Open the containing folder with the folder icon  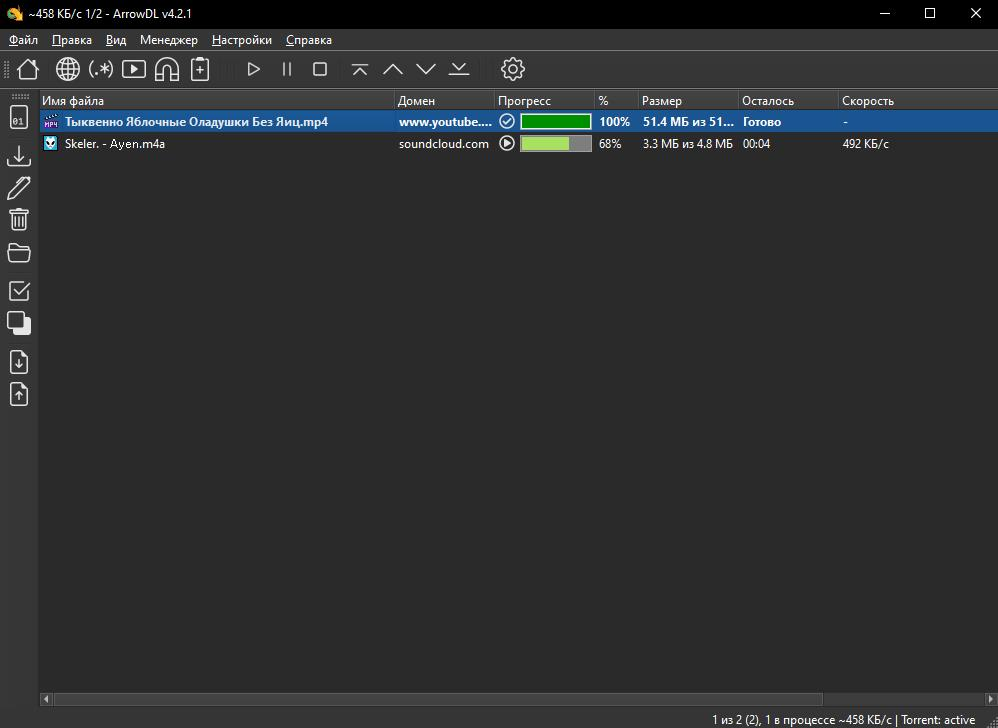(x=19, y=253)
